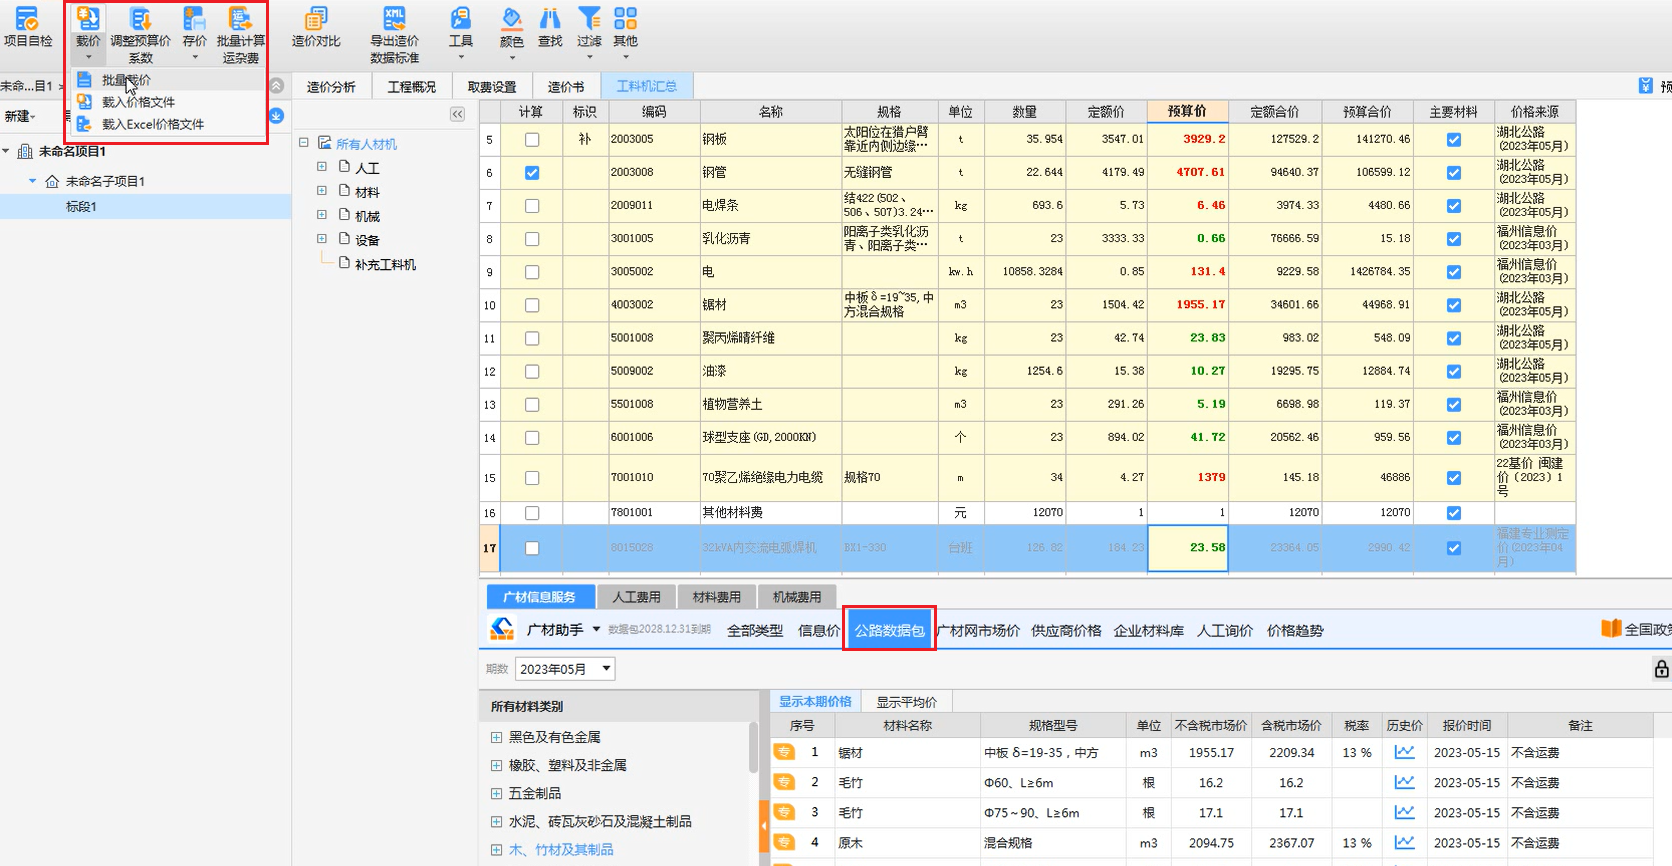This screenshot has width=1672, height=866.
Task: Click 全国政策 book icon
Action: click(1611, 629)
